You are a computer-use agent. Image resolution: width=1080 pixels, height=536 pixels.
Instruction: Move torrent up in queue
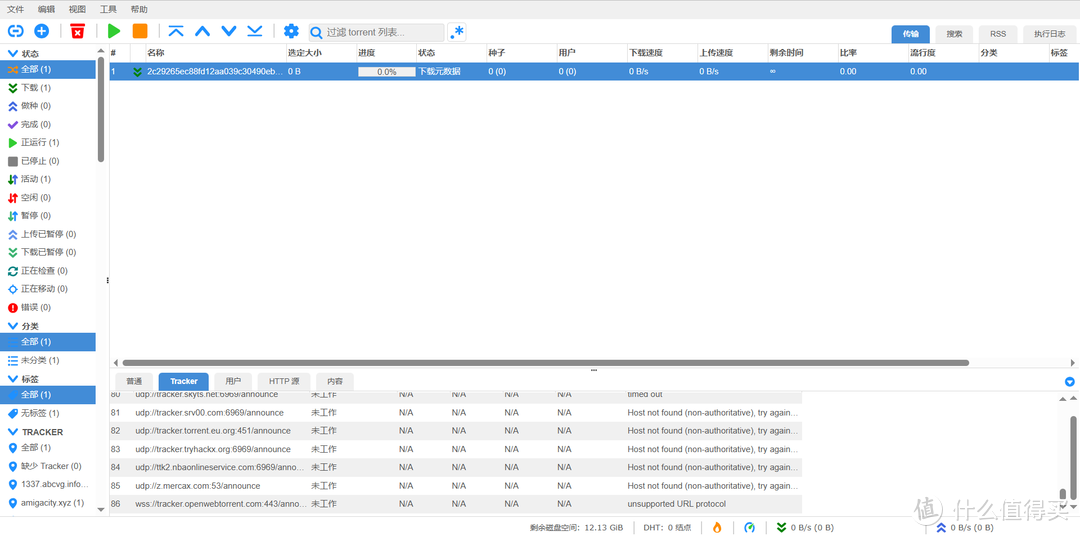pos(202,31)
